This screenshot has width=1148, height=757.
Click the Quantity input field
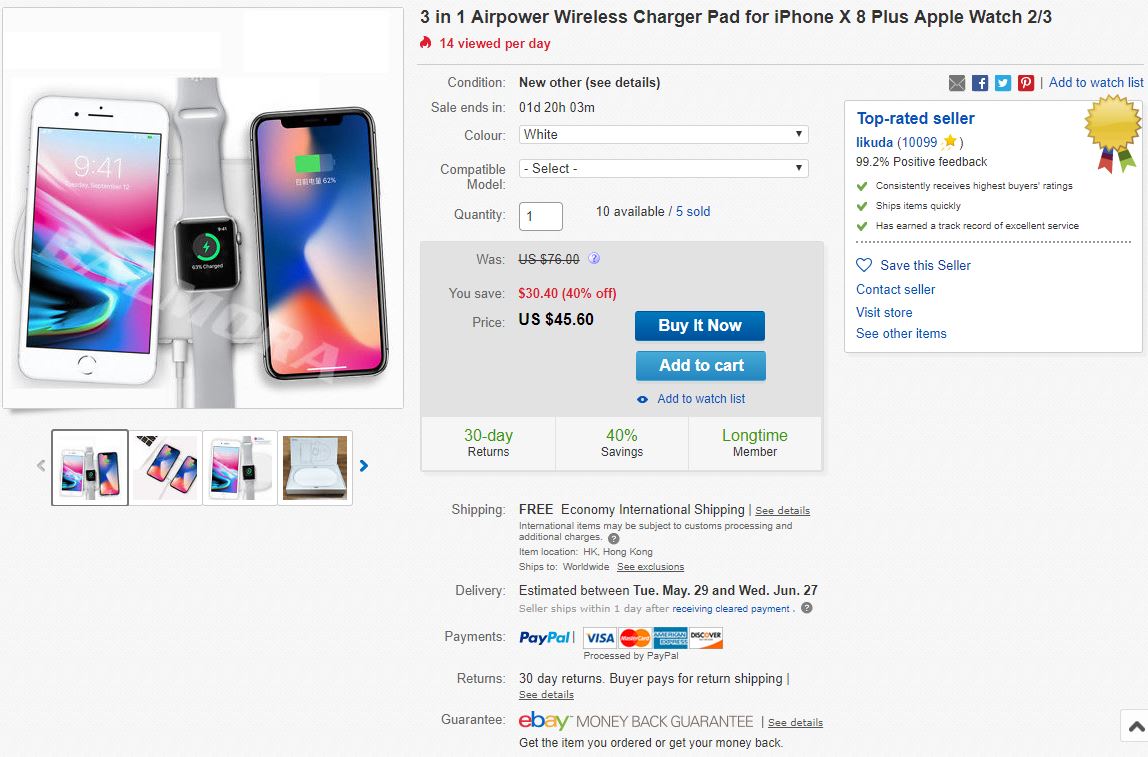pyautogui.click(x=541, y=216)
